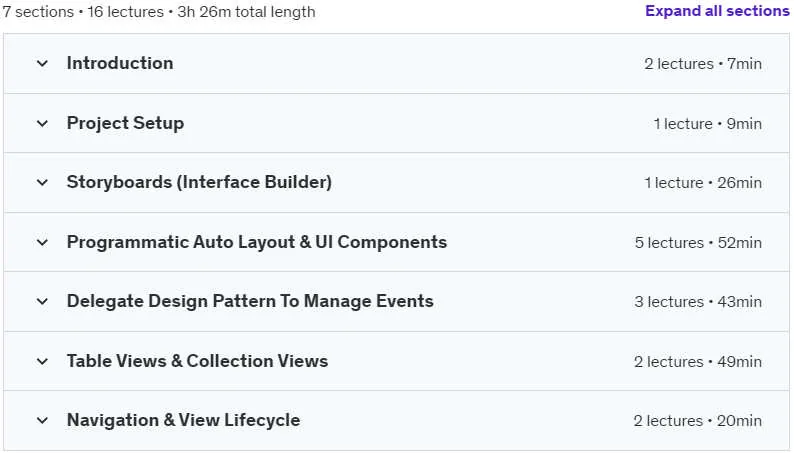Click the '2 lectures • 20min' label
This screenshot has height=453, width=794.
click(698, 421)
